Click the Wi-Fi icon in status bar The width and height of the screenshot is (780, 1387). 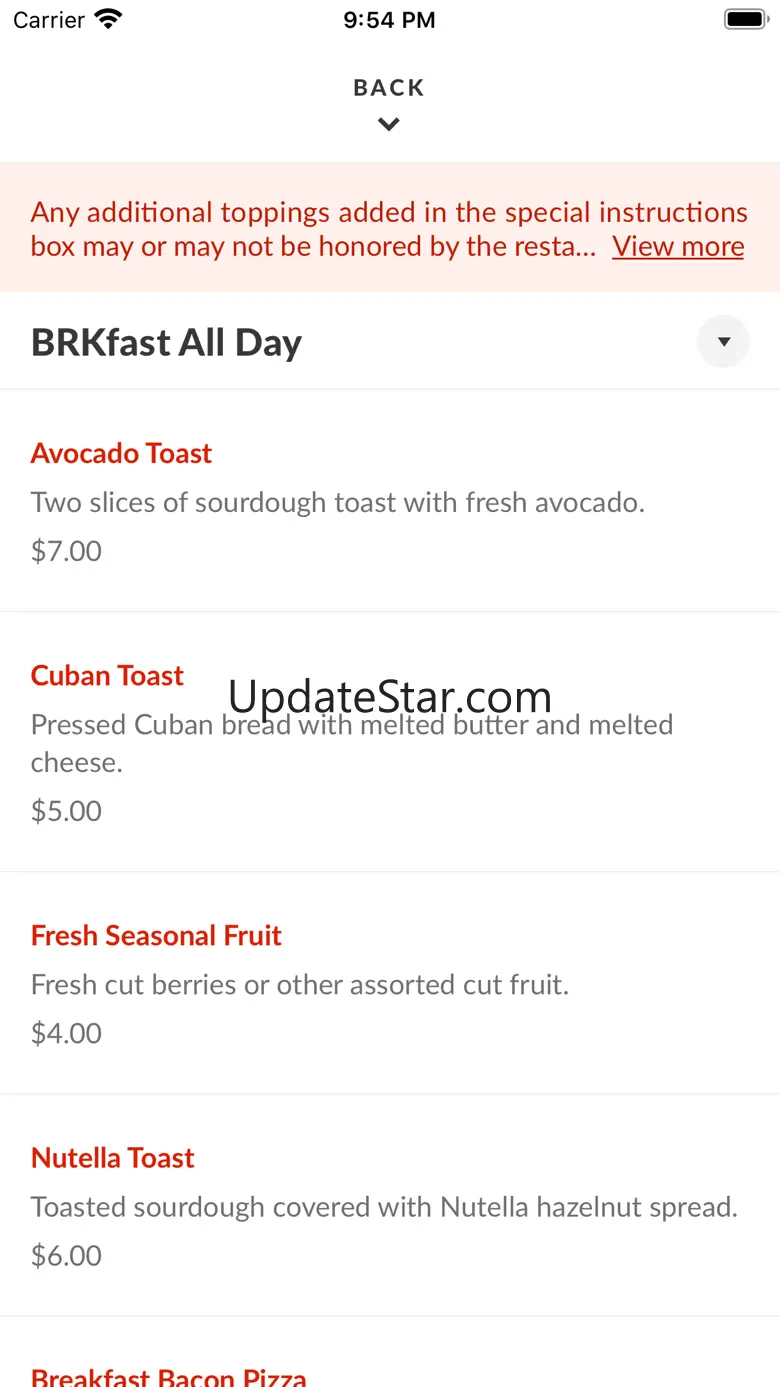click(108, 19)
